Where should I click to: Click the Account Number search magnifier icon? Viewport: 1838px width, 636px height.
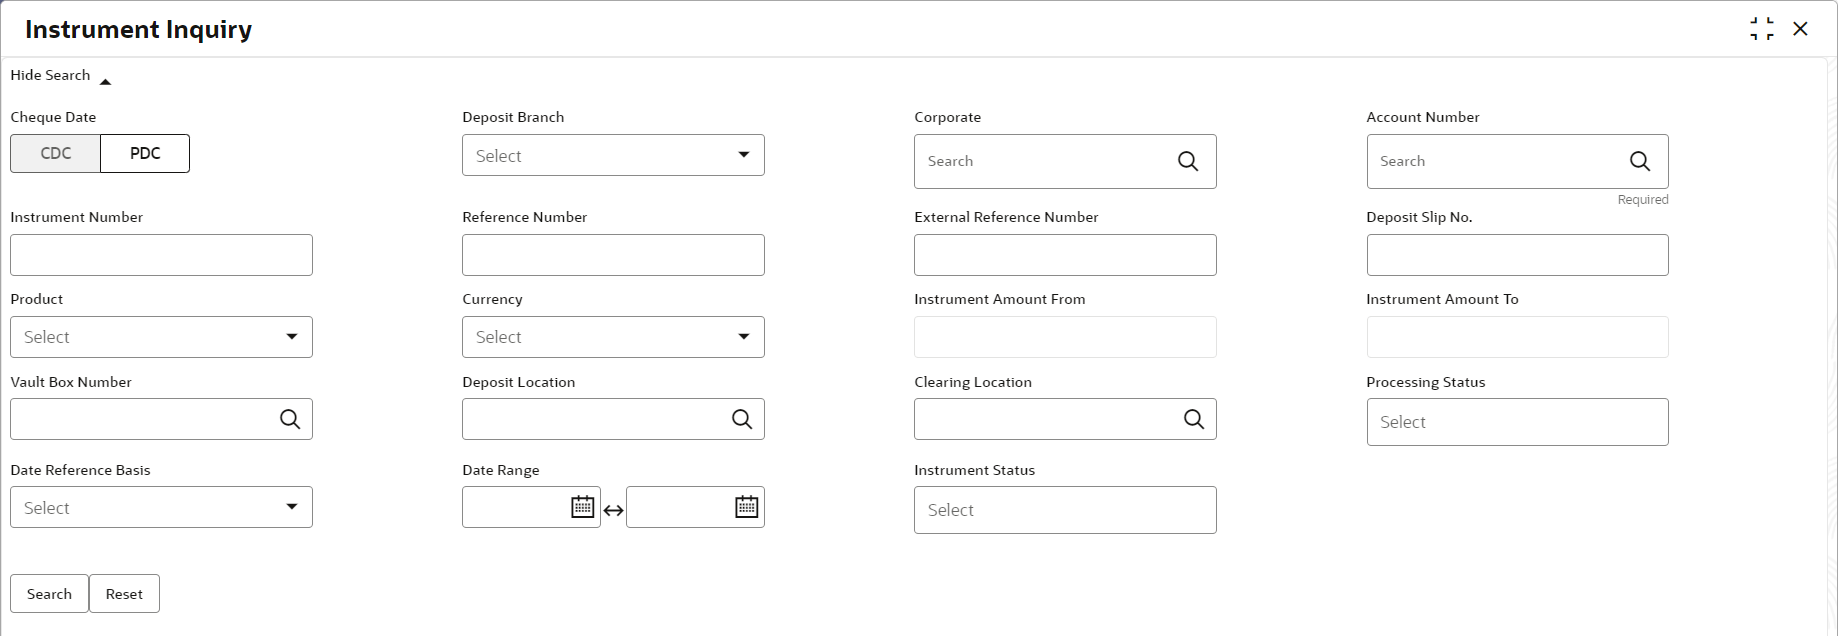[x=1639, y=161]
